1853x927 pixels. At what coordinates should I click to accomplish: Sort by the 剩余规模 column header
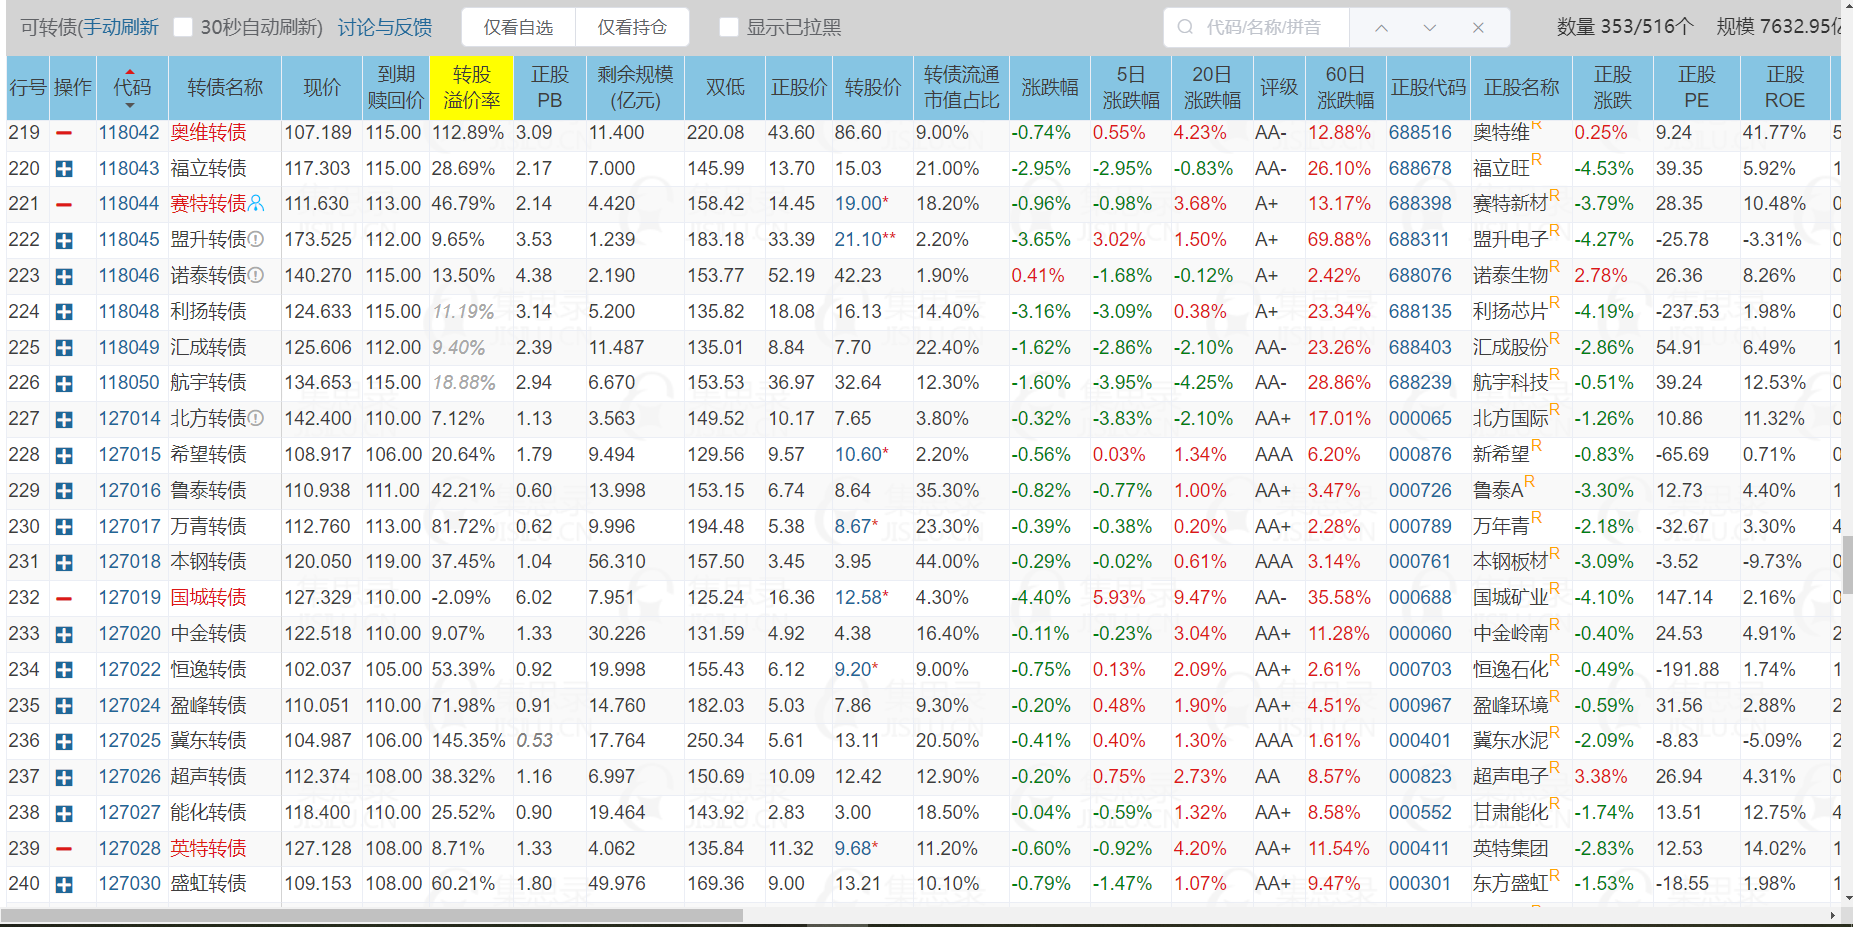[x=635, y=88]
